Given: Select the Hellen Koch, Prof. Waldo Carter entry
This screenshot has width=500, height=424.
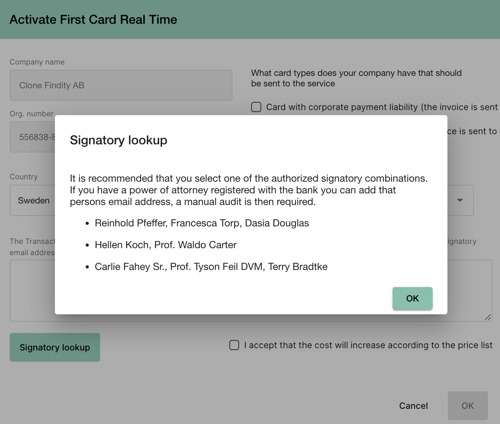Looking at the screenshot, I should click(x=166, y=245).
